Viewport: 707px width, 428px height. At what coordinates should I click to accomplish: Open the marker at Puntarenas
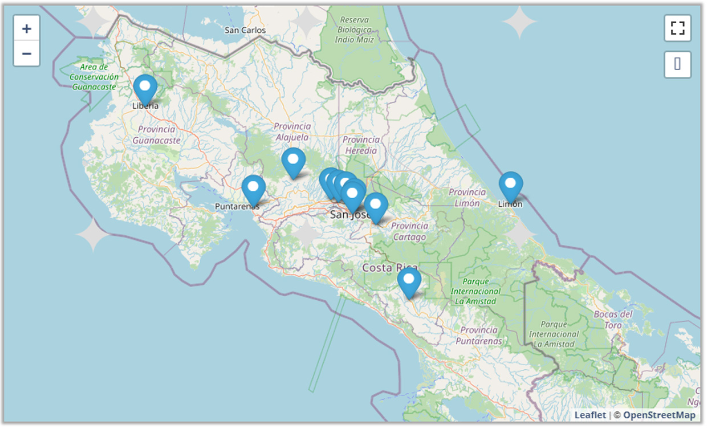254,189
